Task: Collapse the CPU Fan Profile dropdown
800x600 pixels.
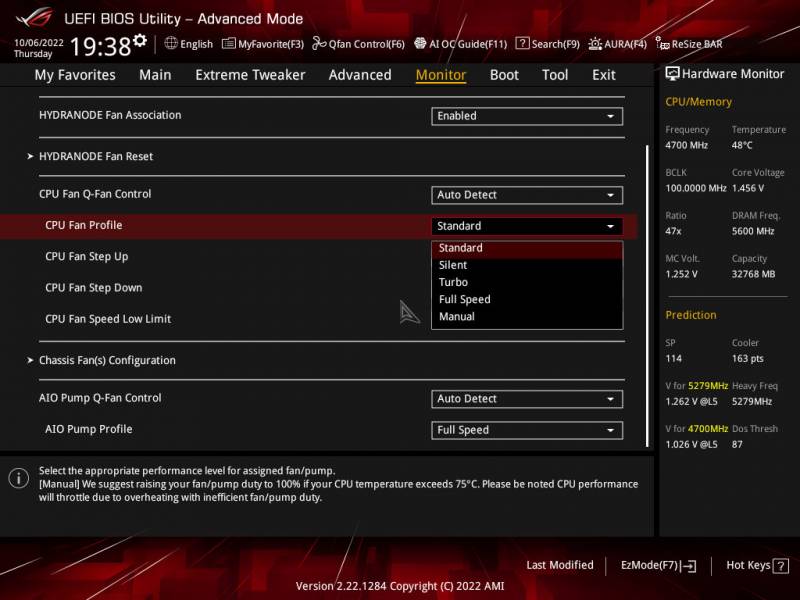Action: pos(527,226)
